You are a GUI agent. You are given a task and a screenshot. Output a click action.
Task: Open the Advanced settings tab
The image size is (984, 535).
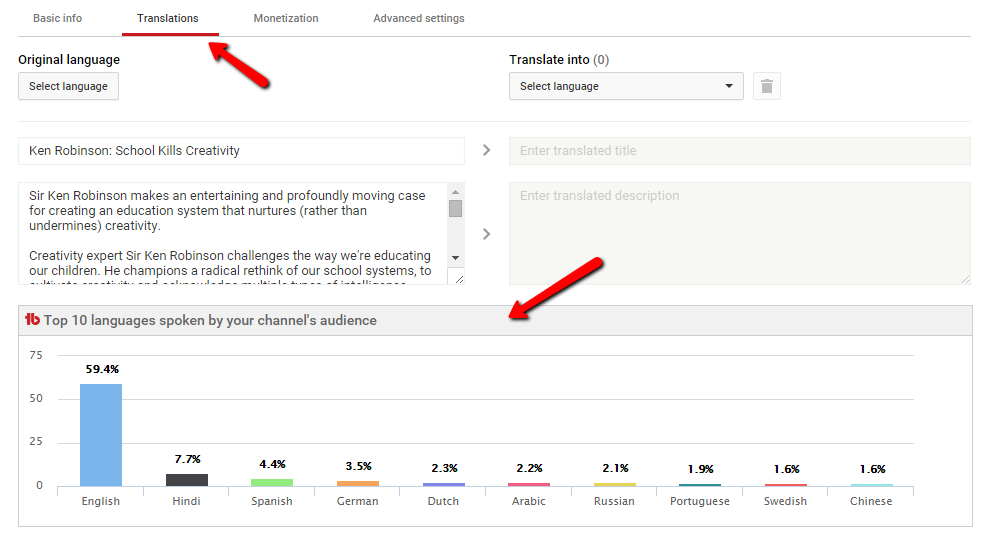coord(418,18)
